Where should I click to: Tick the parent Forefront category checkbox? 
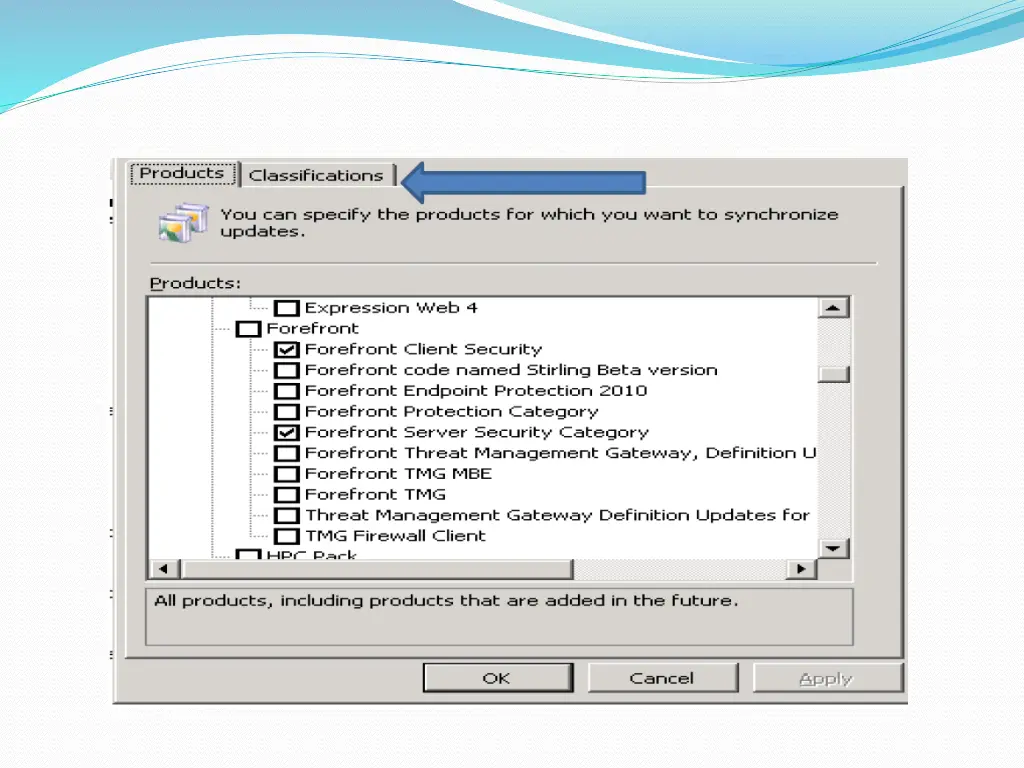click(248, 328)
